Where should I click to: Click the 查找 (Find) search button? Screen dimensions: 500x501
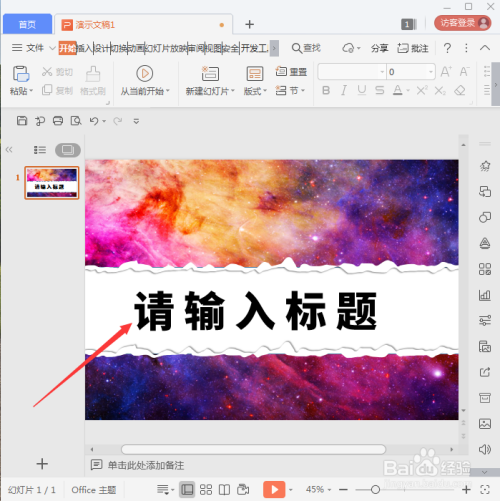point(306,48)
